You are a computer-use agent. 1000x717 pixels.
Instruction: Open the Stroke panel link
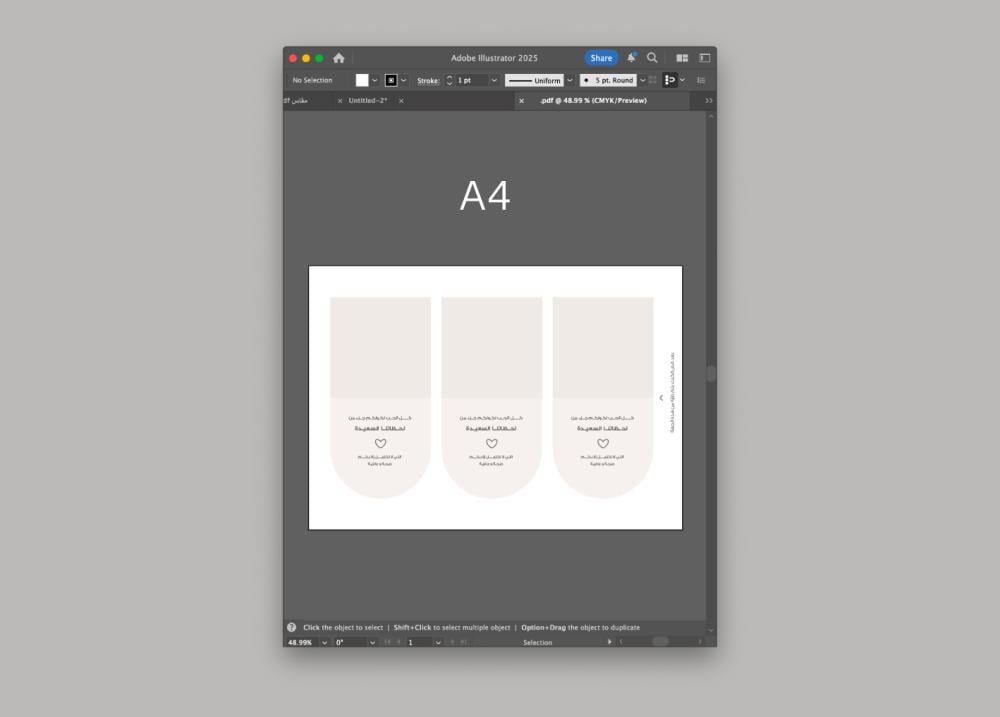click(428, 80)
